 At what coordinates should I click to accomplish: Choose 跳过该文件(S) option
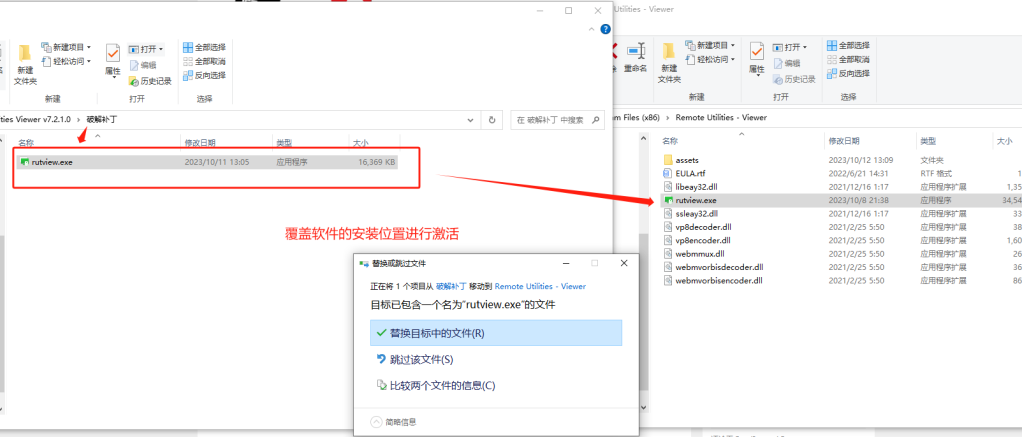496,359
